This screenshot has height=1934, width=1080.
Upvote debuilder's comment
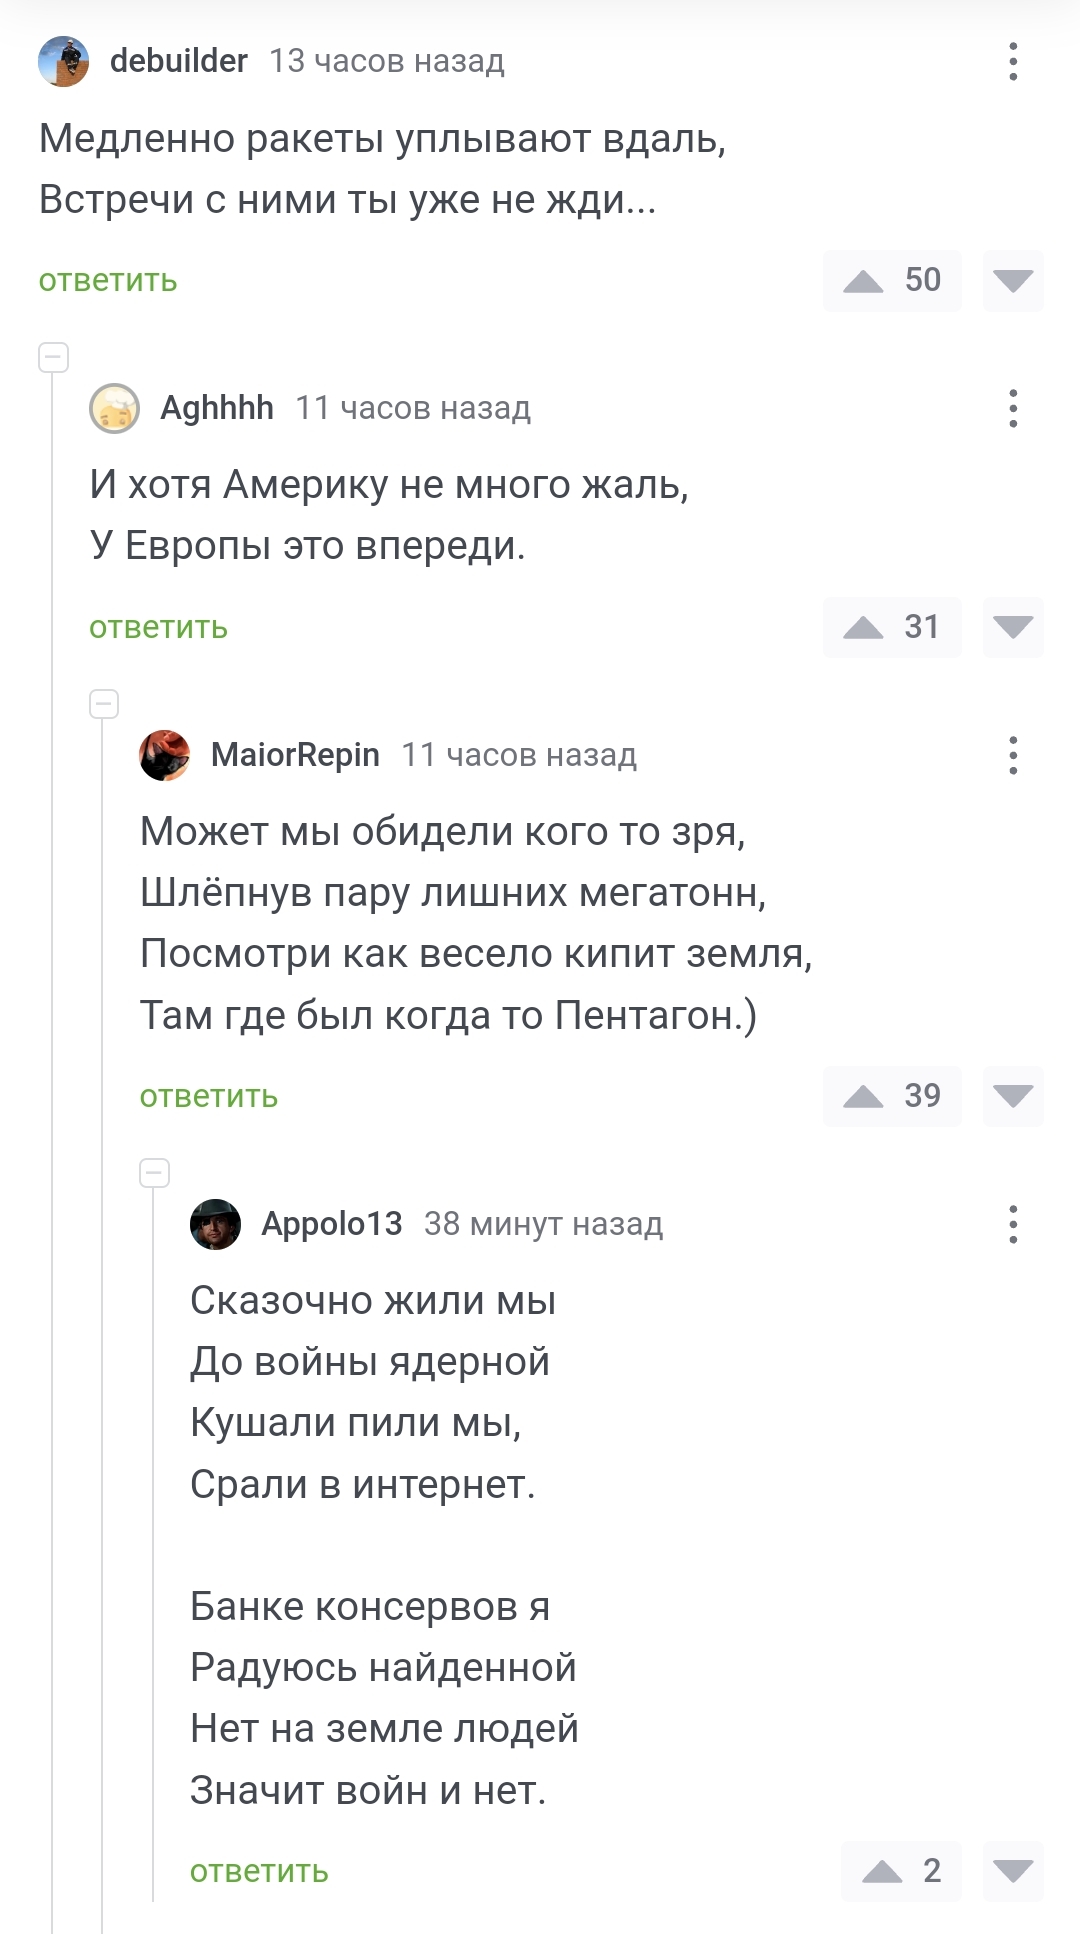click(864, 281)
